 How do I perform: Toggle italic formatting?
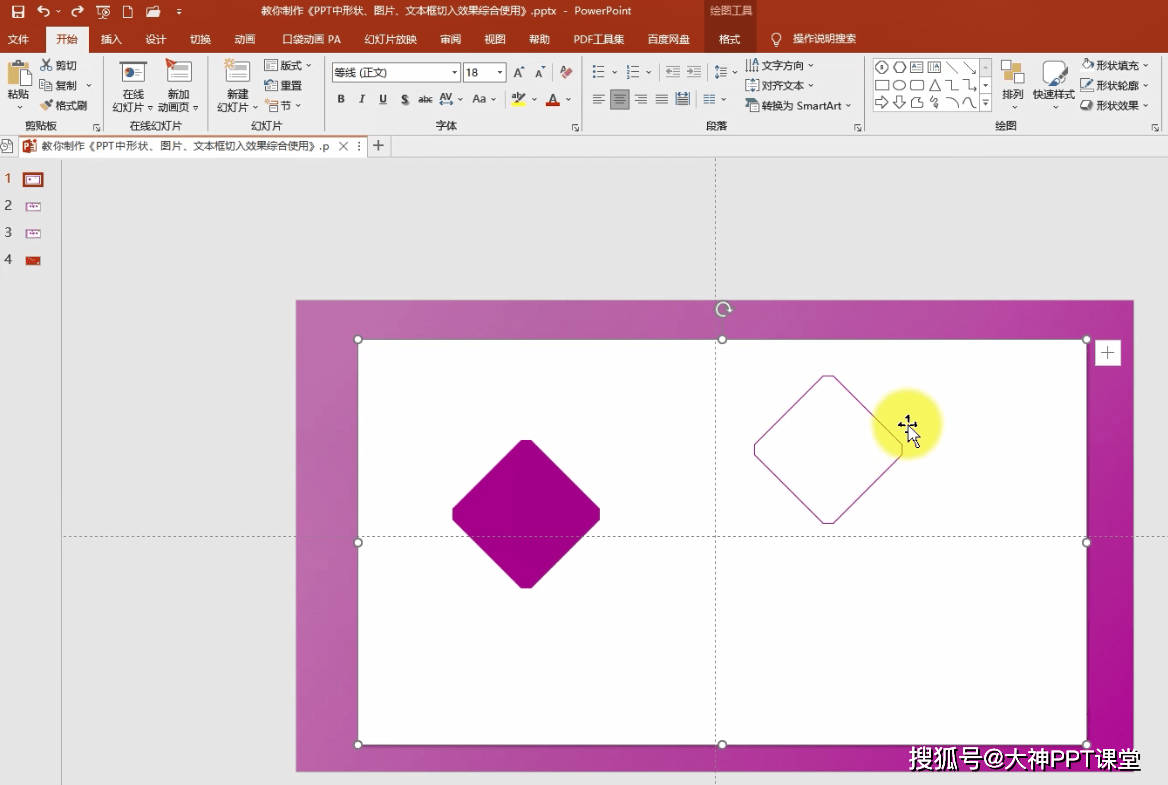(361, 99)
